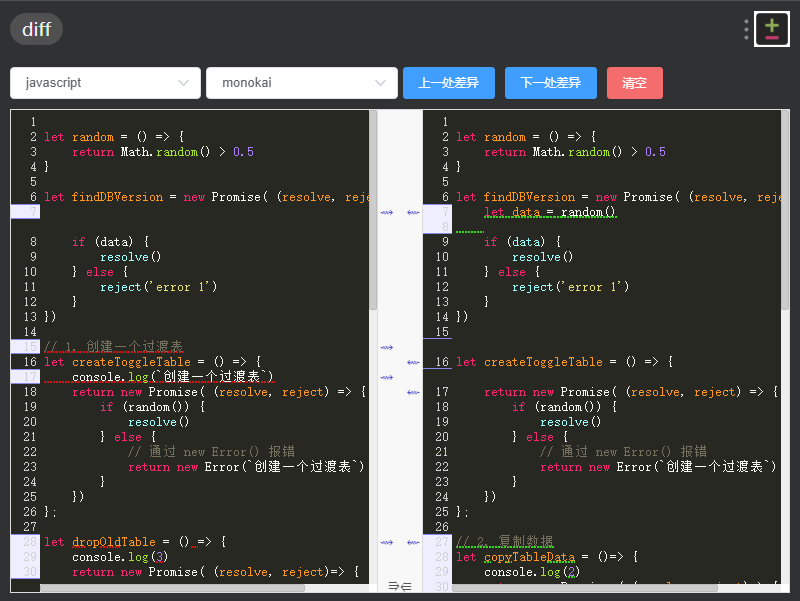This screenshot has height=601, width=800.
Task: Jump to the next difference (下一处差异)
Action: coord(551,83)
